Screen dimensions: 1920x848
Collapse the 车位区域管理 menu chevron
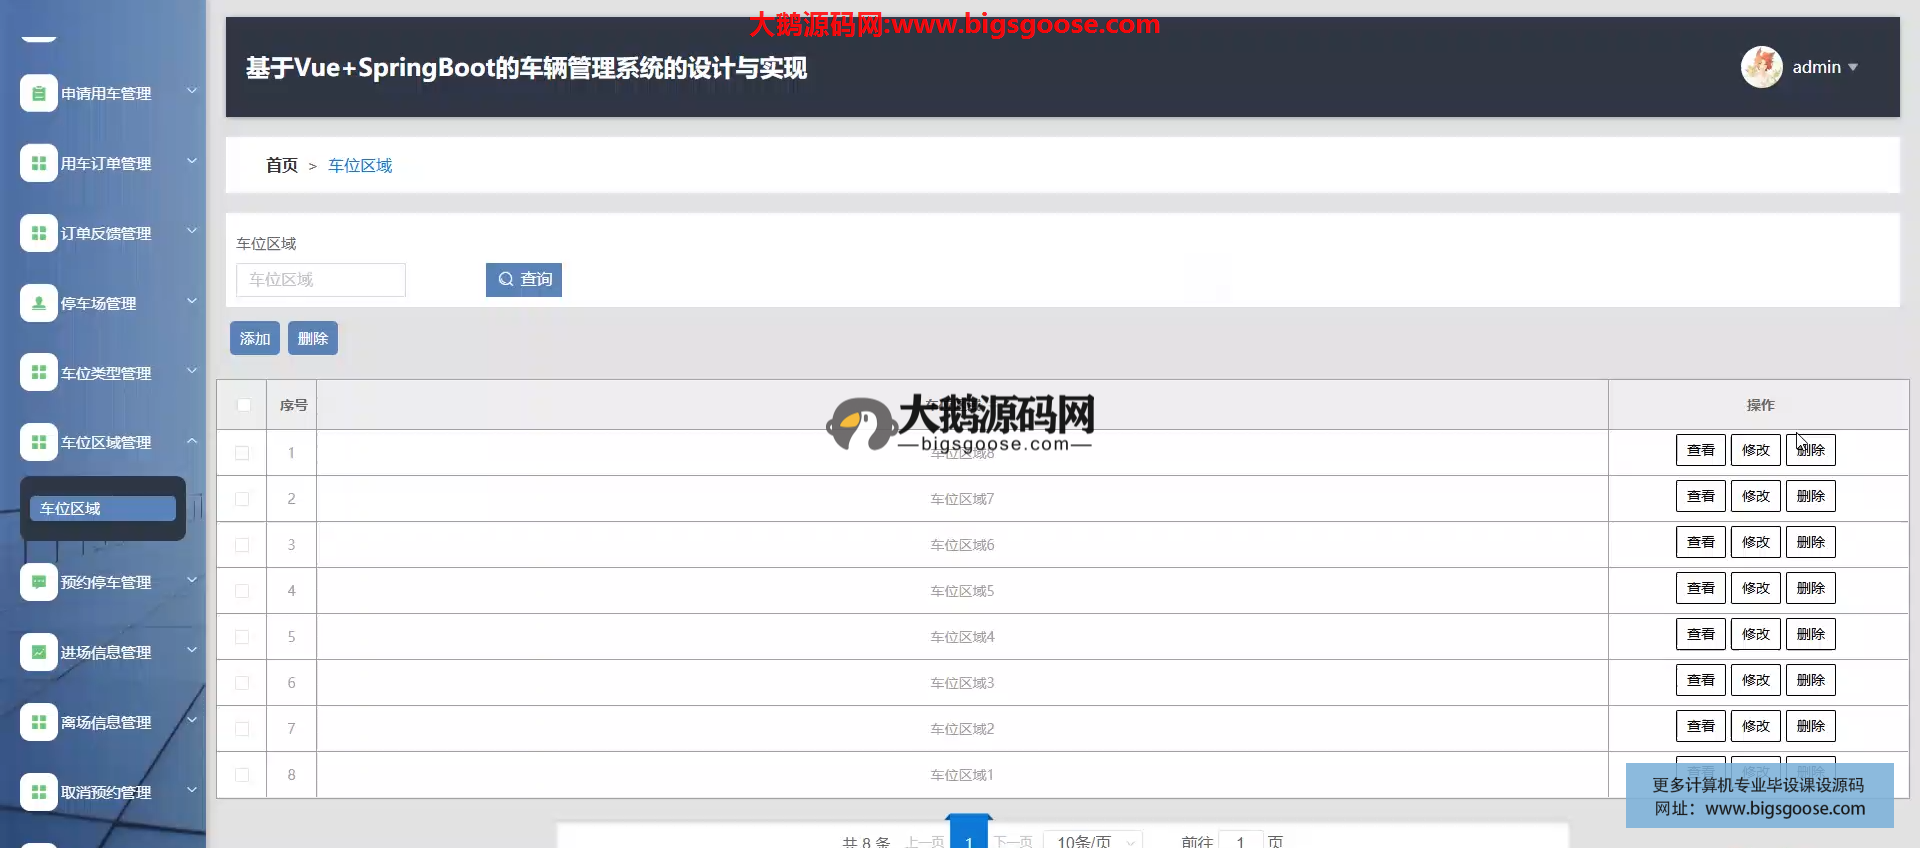point(192,441)
